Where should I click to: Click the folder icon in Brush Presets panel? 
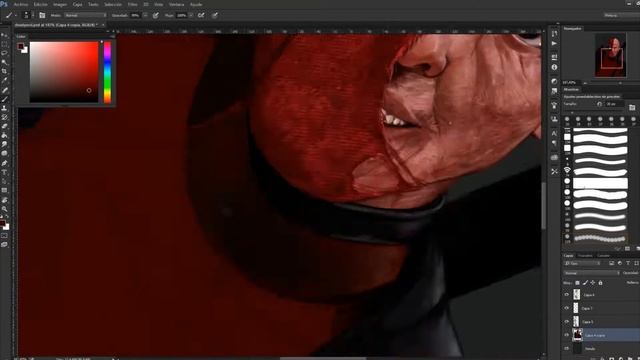(x=632, y=107)
